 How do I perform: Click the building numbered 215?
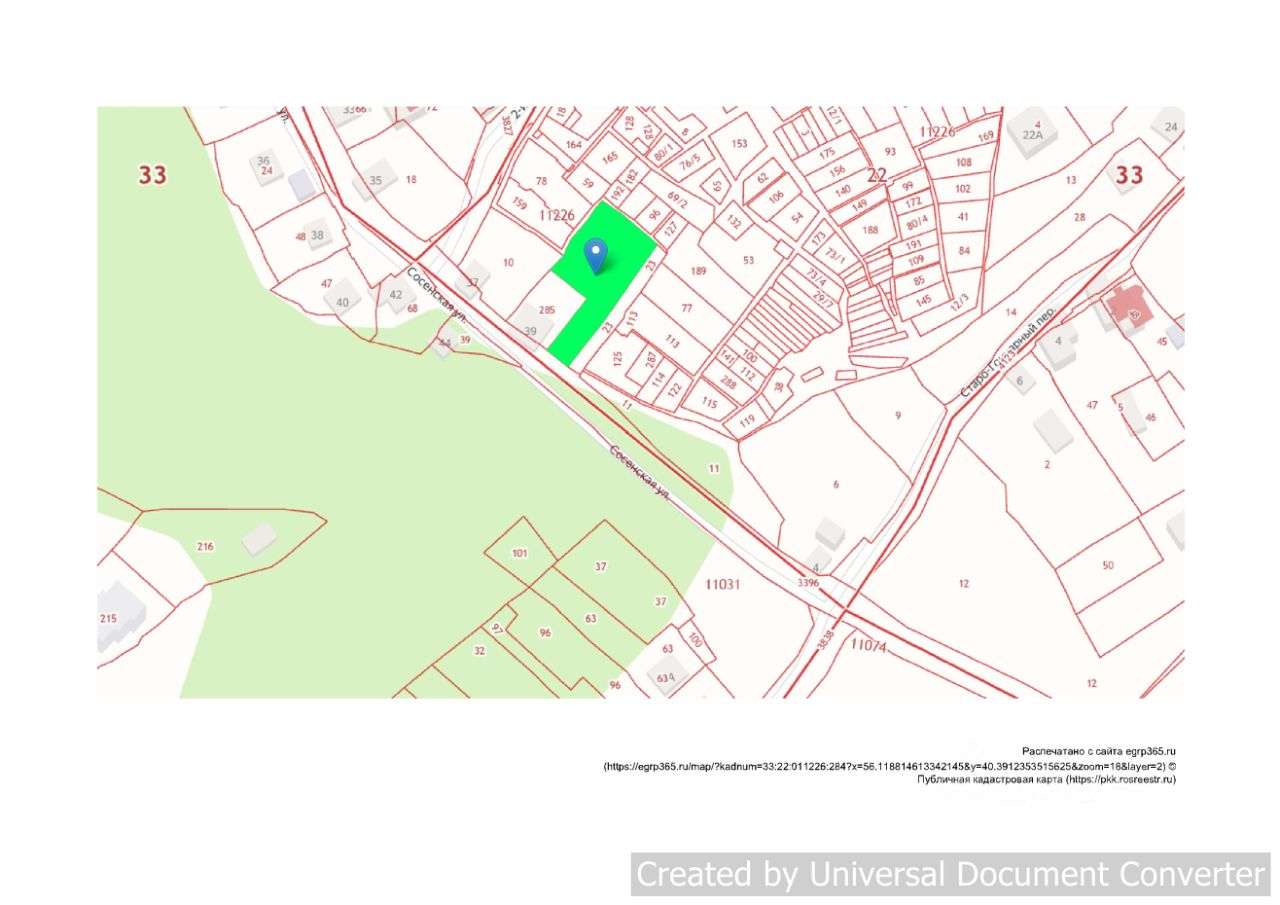coord(108,619)
